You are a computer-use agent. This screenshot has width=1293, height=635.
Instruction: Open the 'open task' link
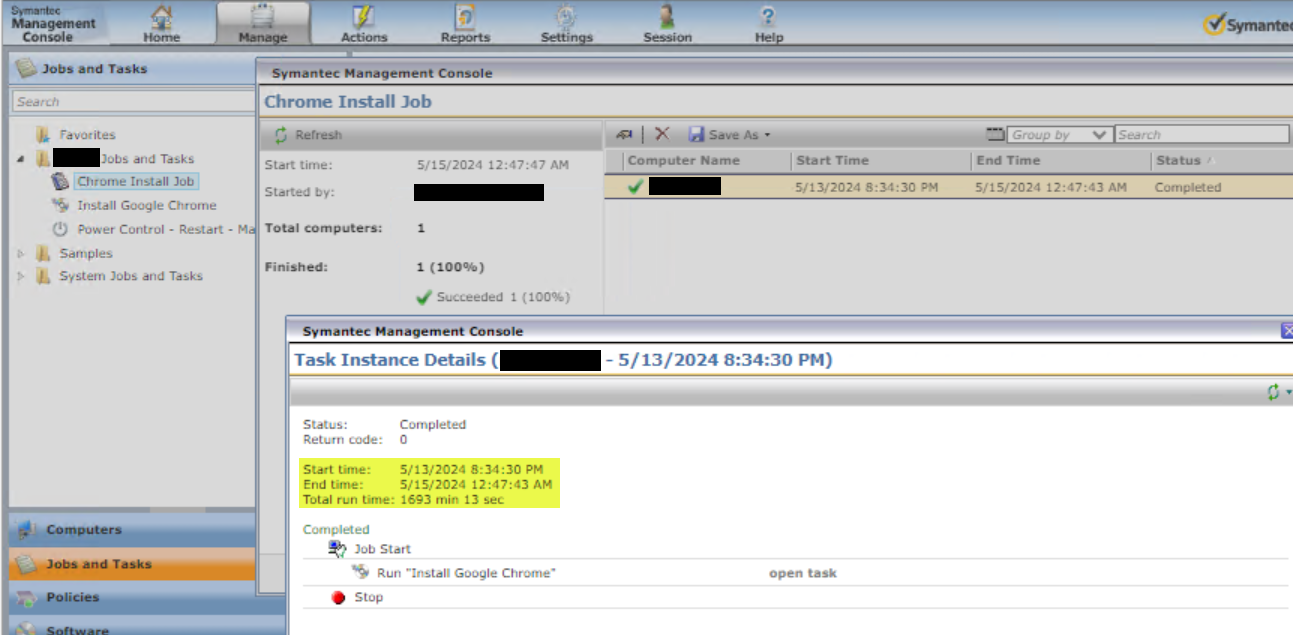point(803,573)
